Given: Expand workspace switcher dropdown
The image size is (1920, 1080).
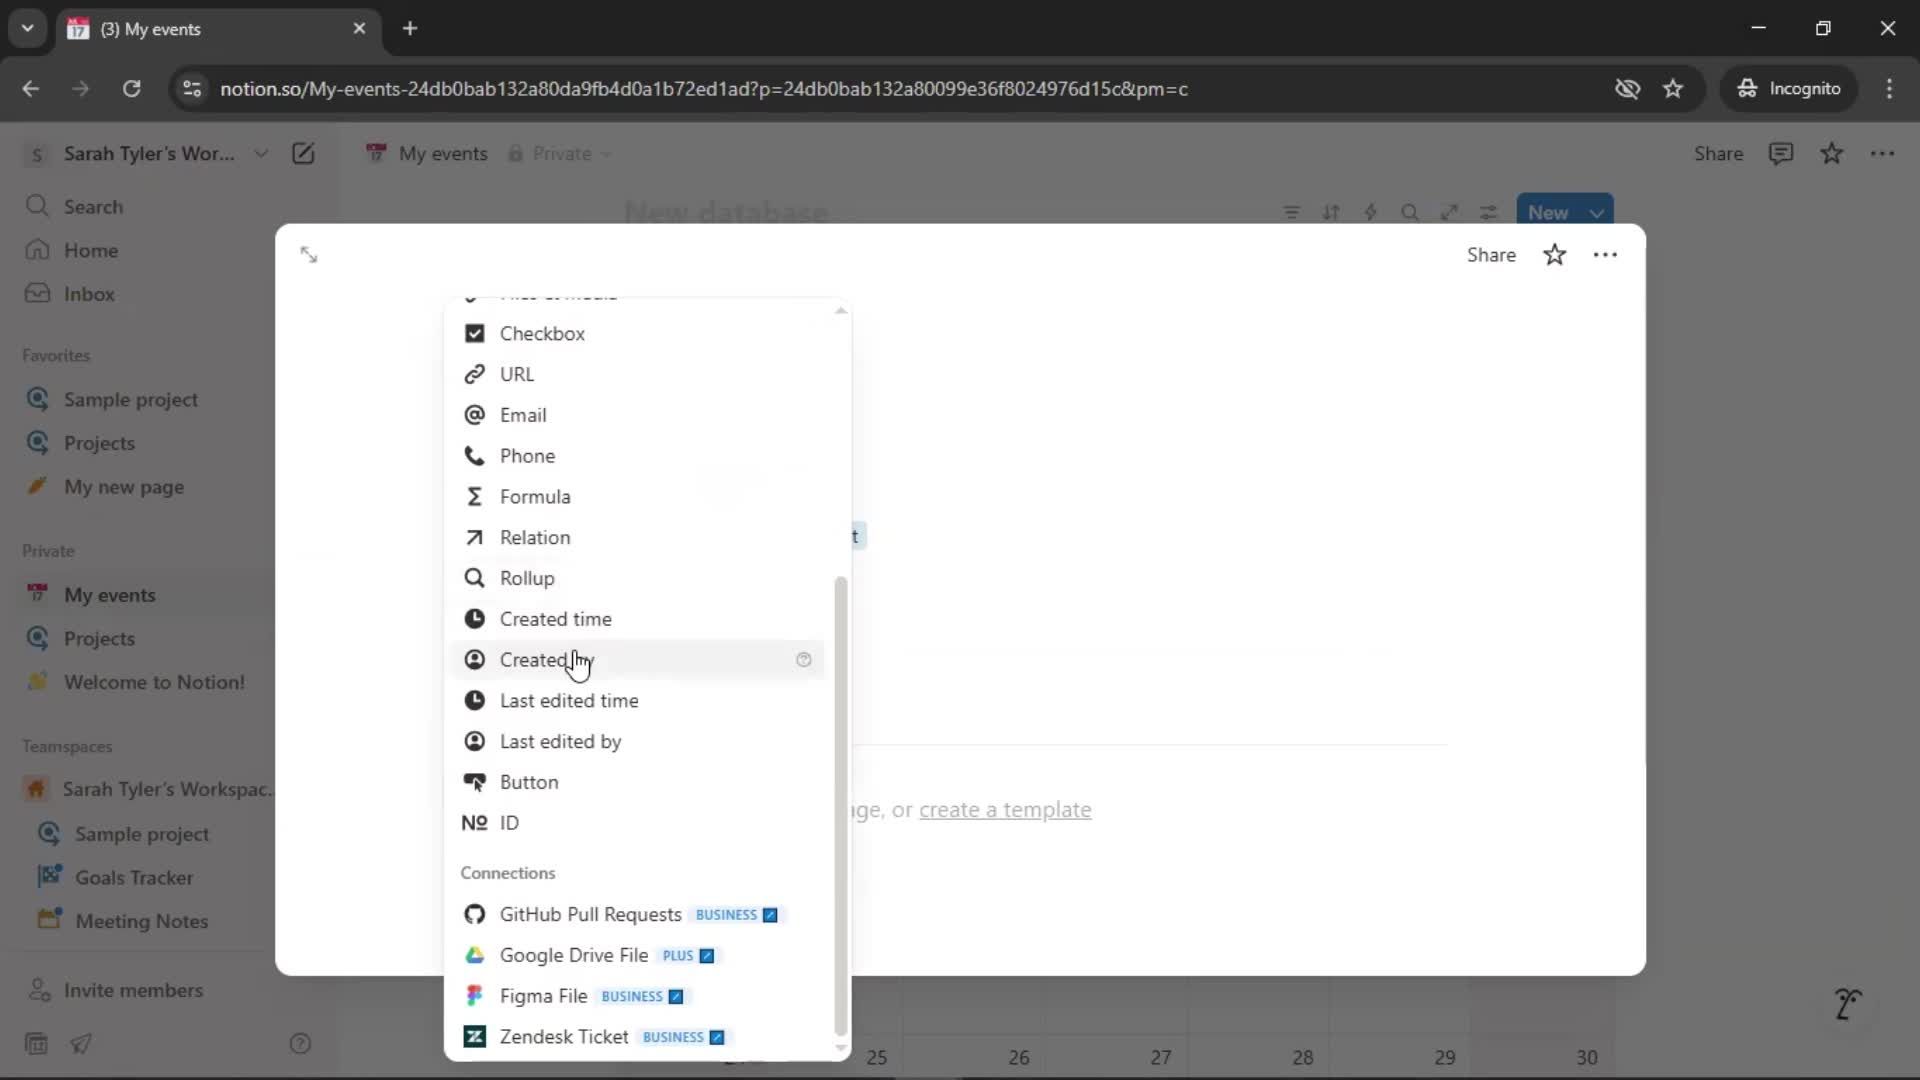Looking at the screenshot, I should tap(261, 154).
